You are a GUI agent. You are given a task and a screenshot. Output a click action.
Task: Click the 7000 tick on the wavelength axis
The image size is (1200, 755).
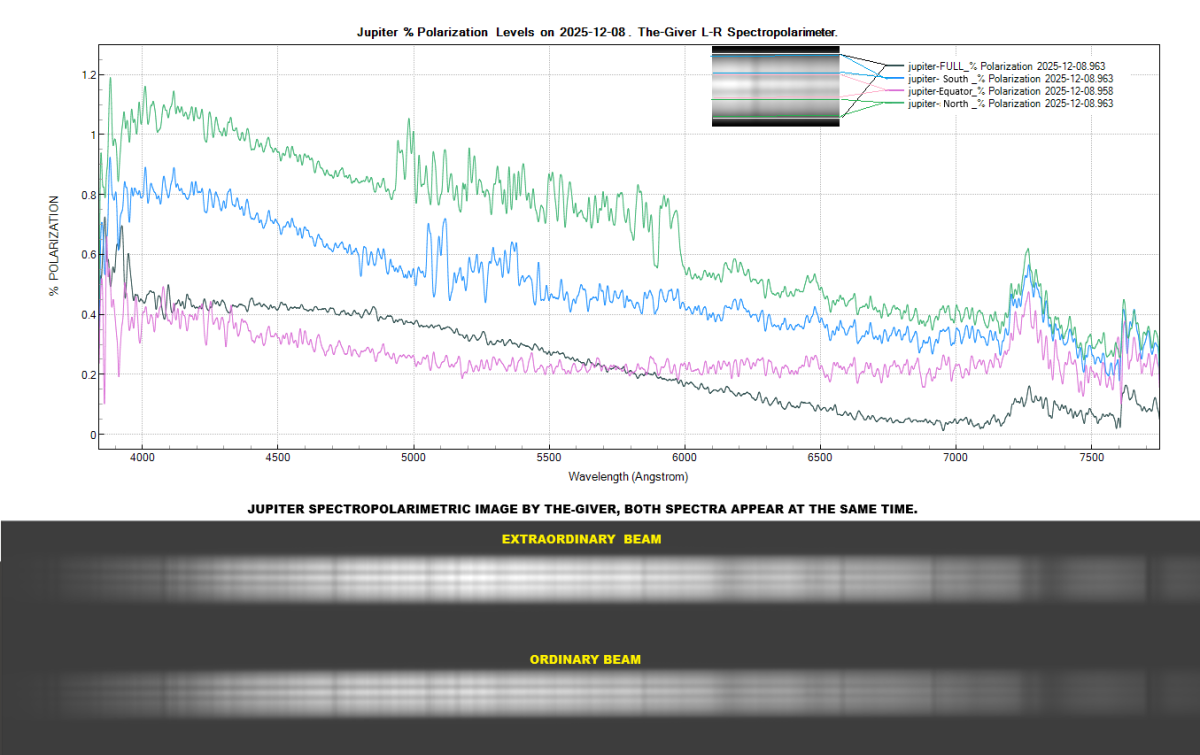(x=955, y=456)
